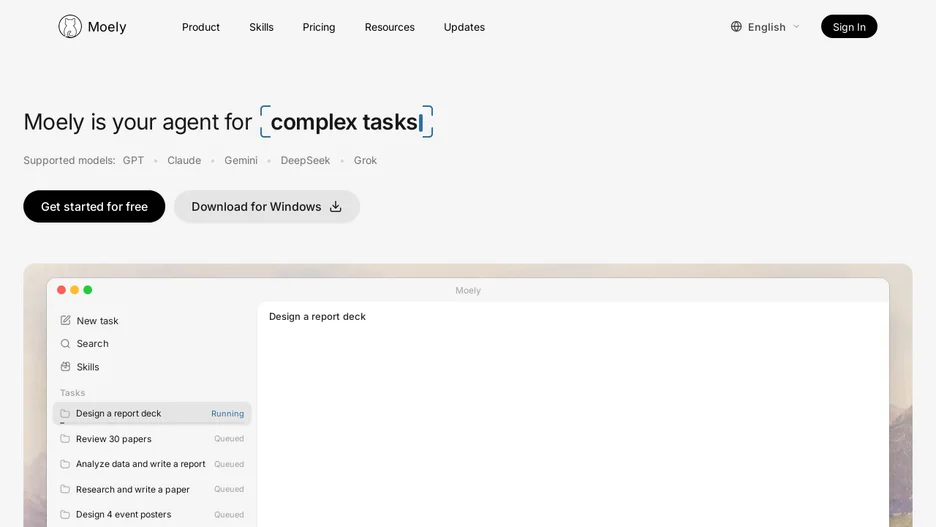The height and width of the screenshot is (527, 936).
Task: Click the Running status label
Action: (x=227, y=414)
